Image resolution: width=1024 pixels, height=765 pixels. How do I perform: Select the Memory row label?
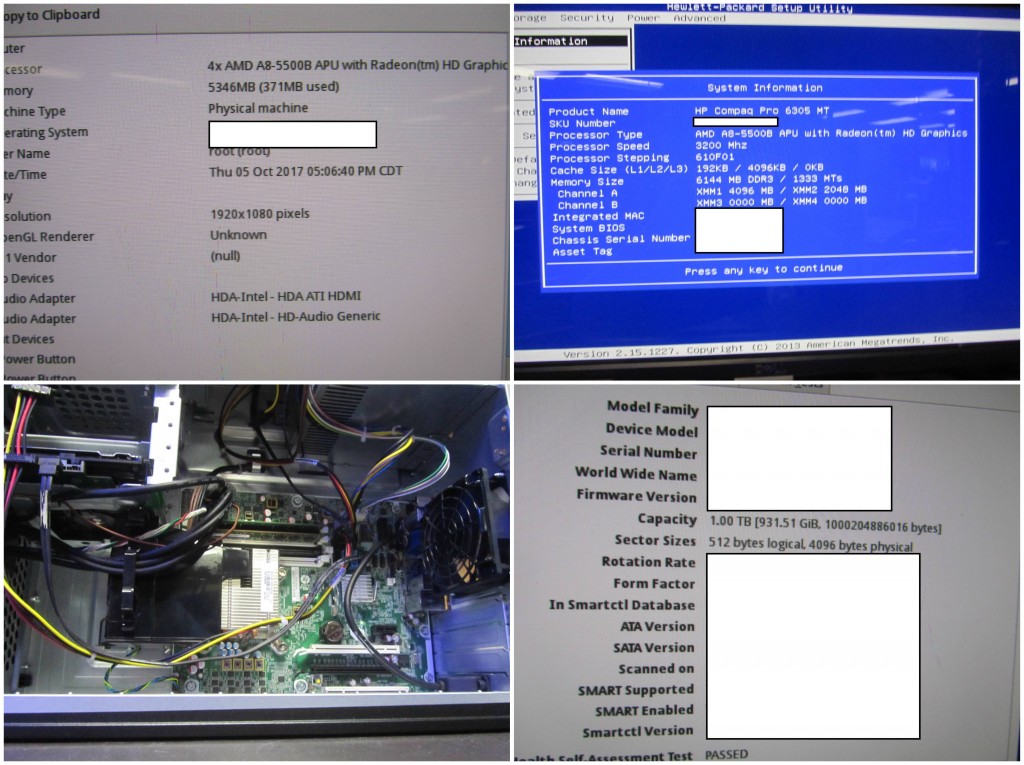(18, 90)
